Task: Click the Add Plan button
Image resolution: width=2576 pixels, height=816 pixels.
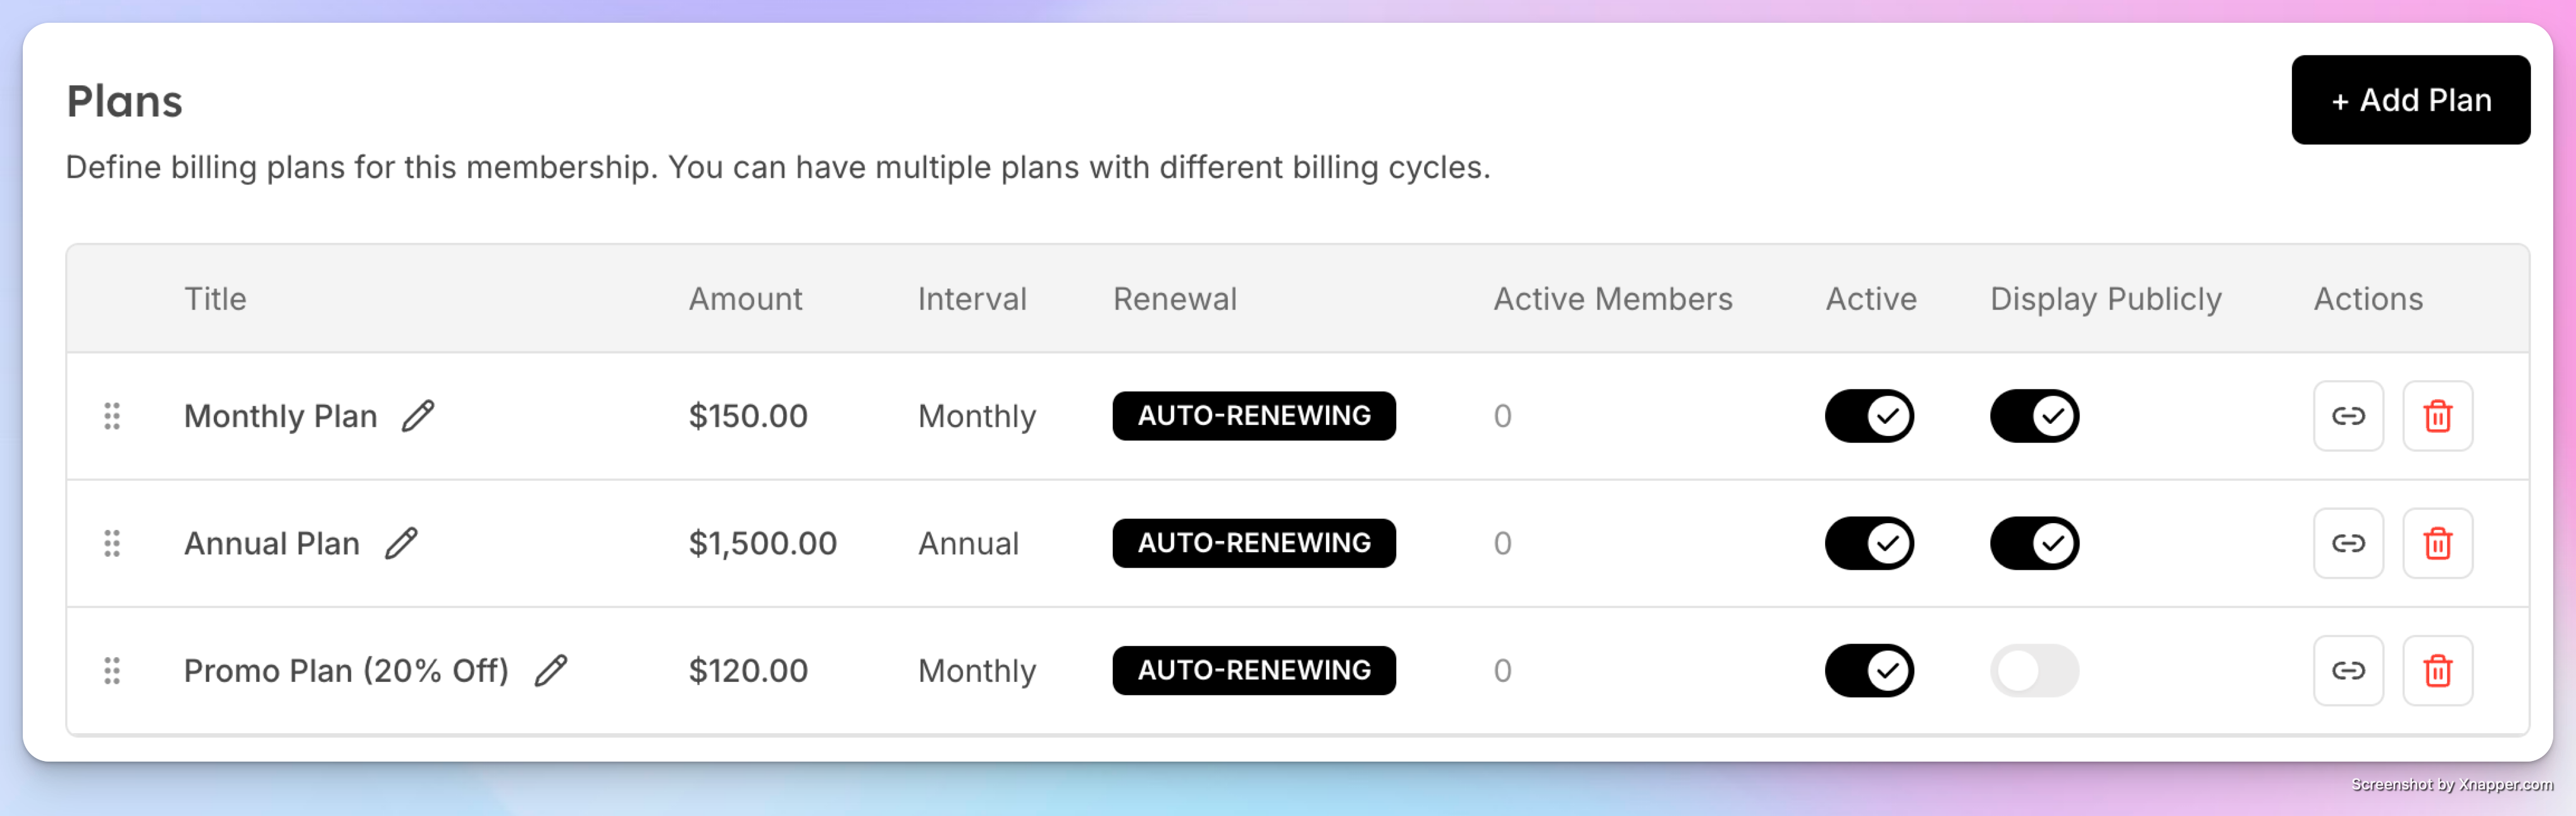Action: 2410,100
